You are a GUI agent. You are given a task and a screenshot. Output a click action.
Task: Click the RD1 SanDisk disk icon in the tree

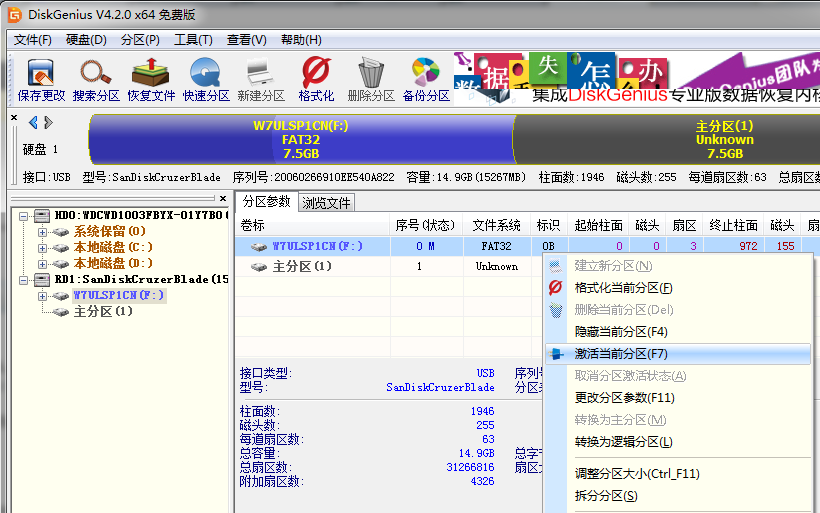tap(42, 280)
